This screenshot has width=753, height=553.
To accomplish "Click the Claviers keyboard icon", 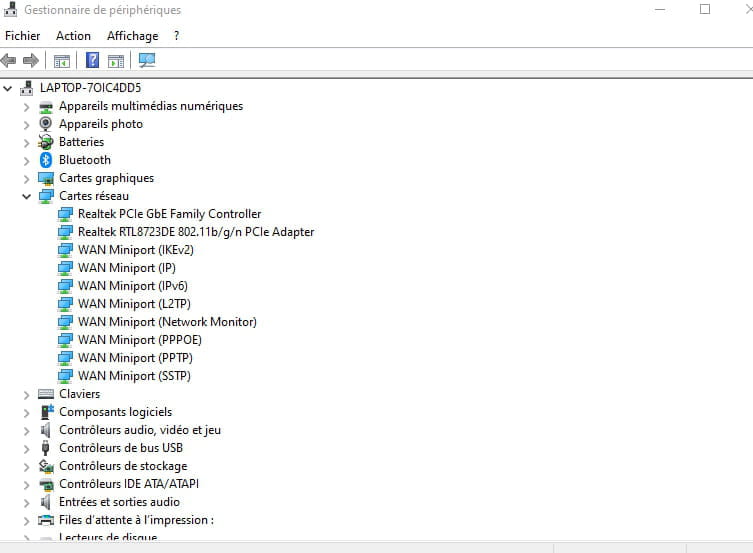I will (x=46, y=394).
